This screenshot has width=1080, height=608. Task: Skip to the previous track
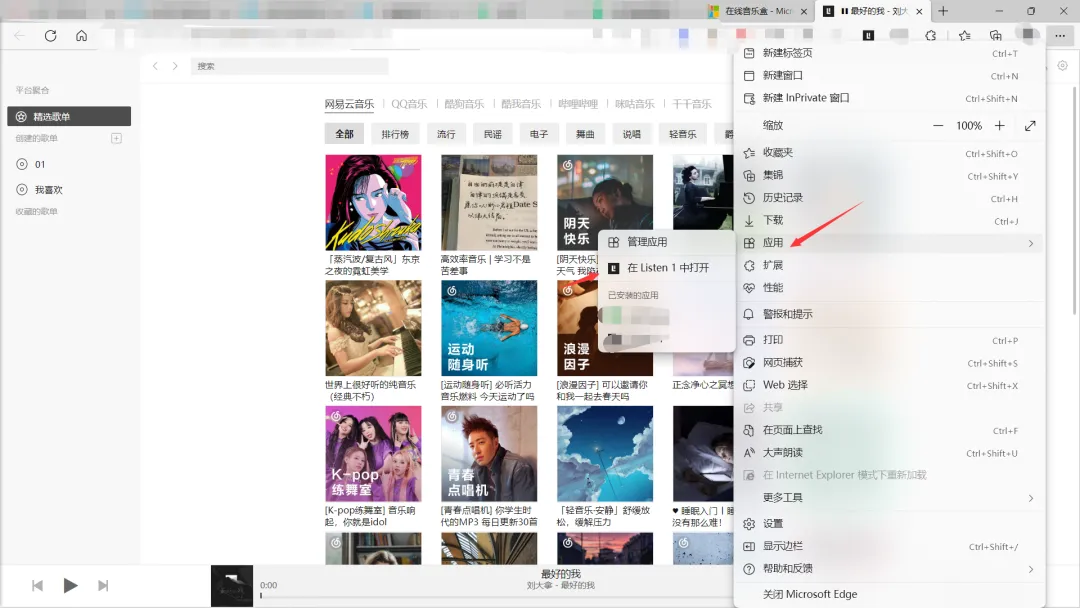pyautogui.click(x=38, y=585)
